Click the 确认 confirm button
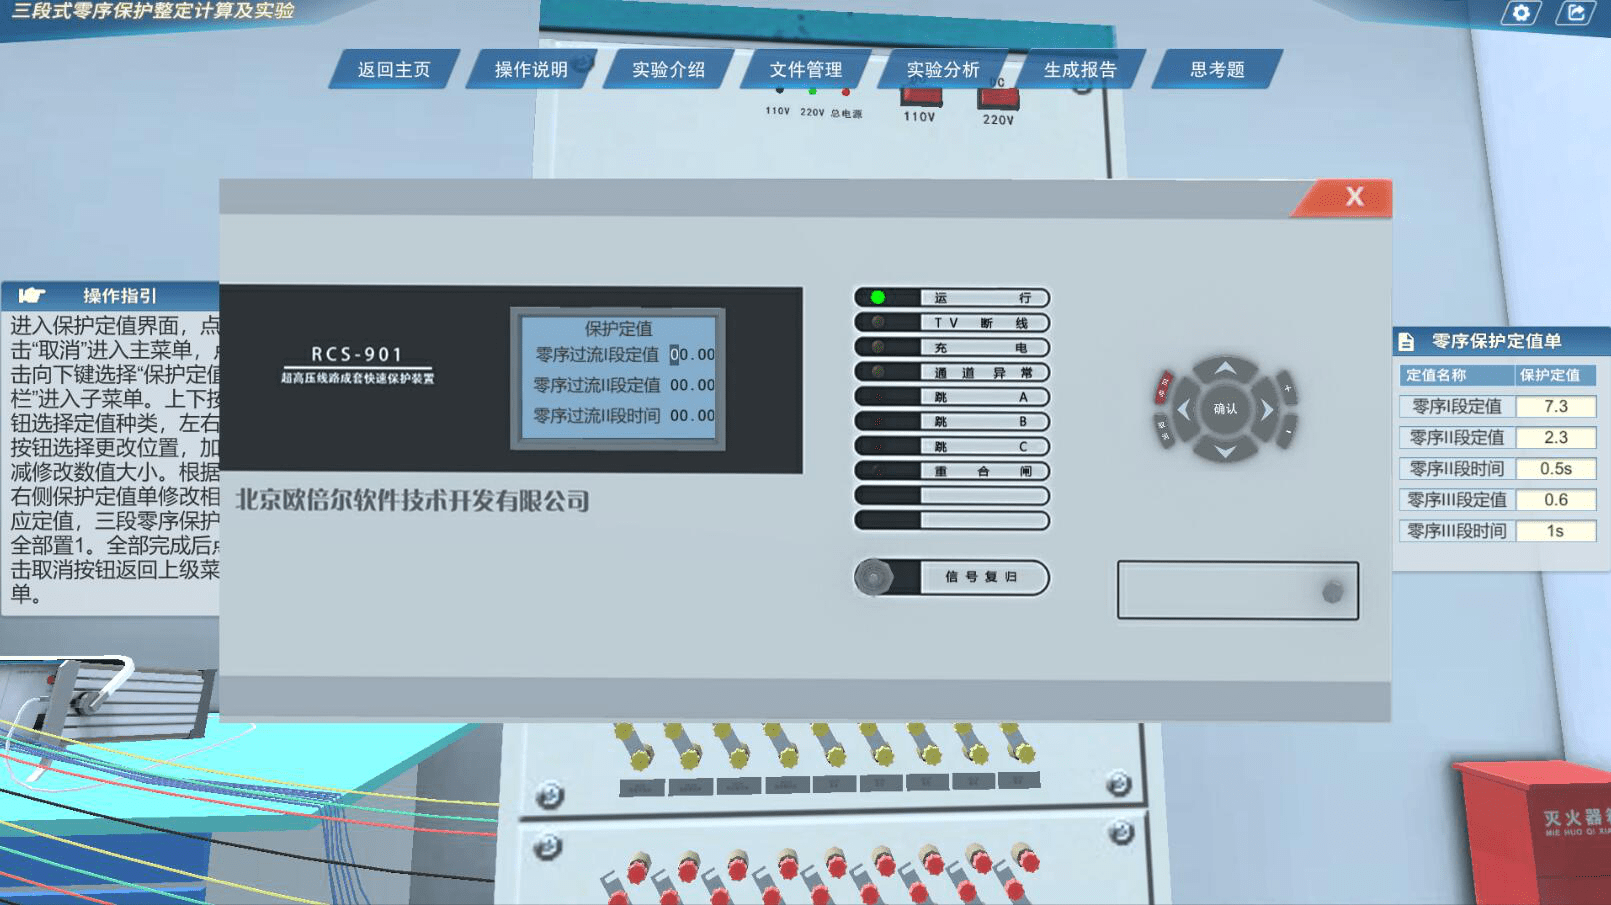This screenshot has width=1611, height=905. click(x=1225, y=409)
